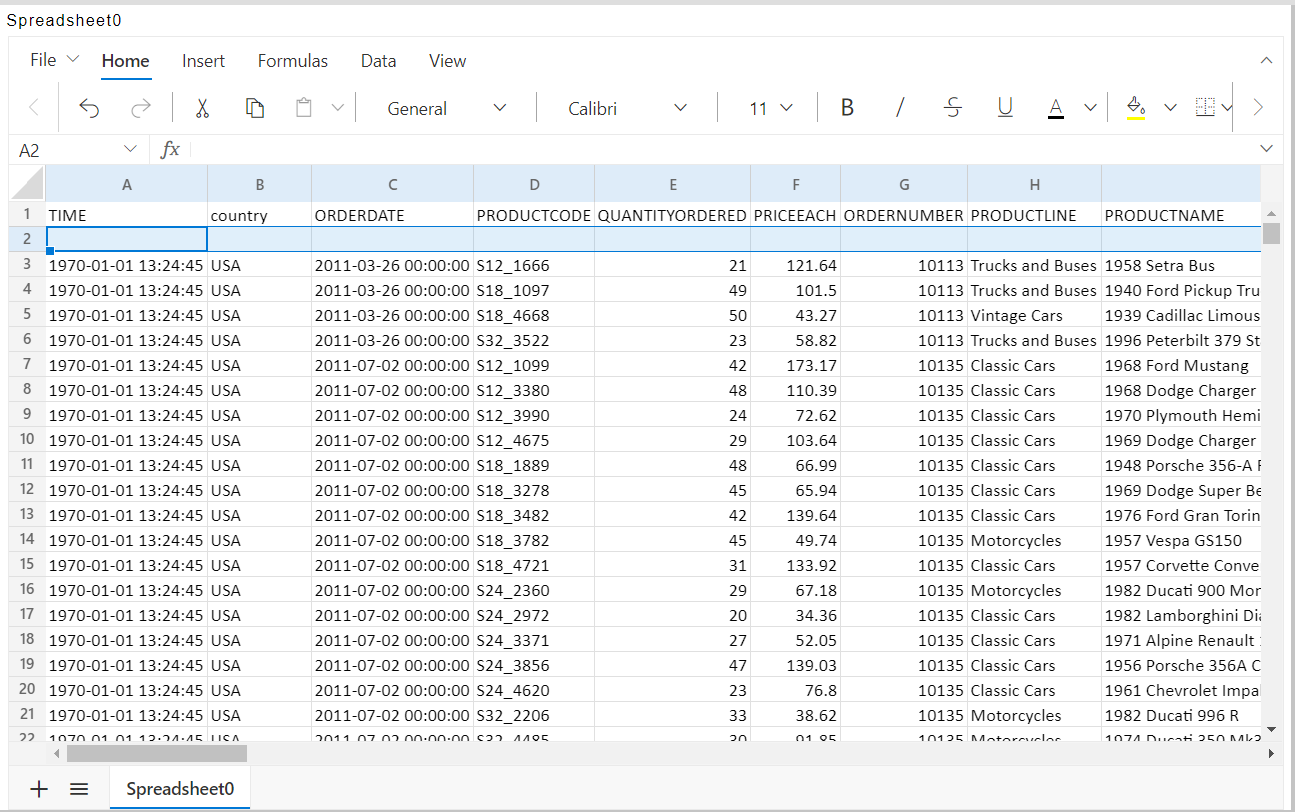
Task: Select column E header
Action: (673, 184)
